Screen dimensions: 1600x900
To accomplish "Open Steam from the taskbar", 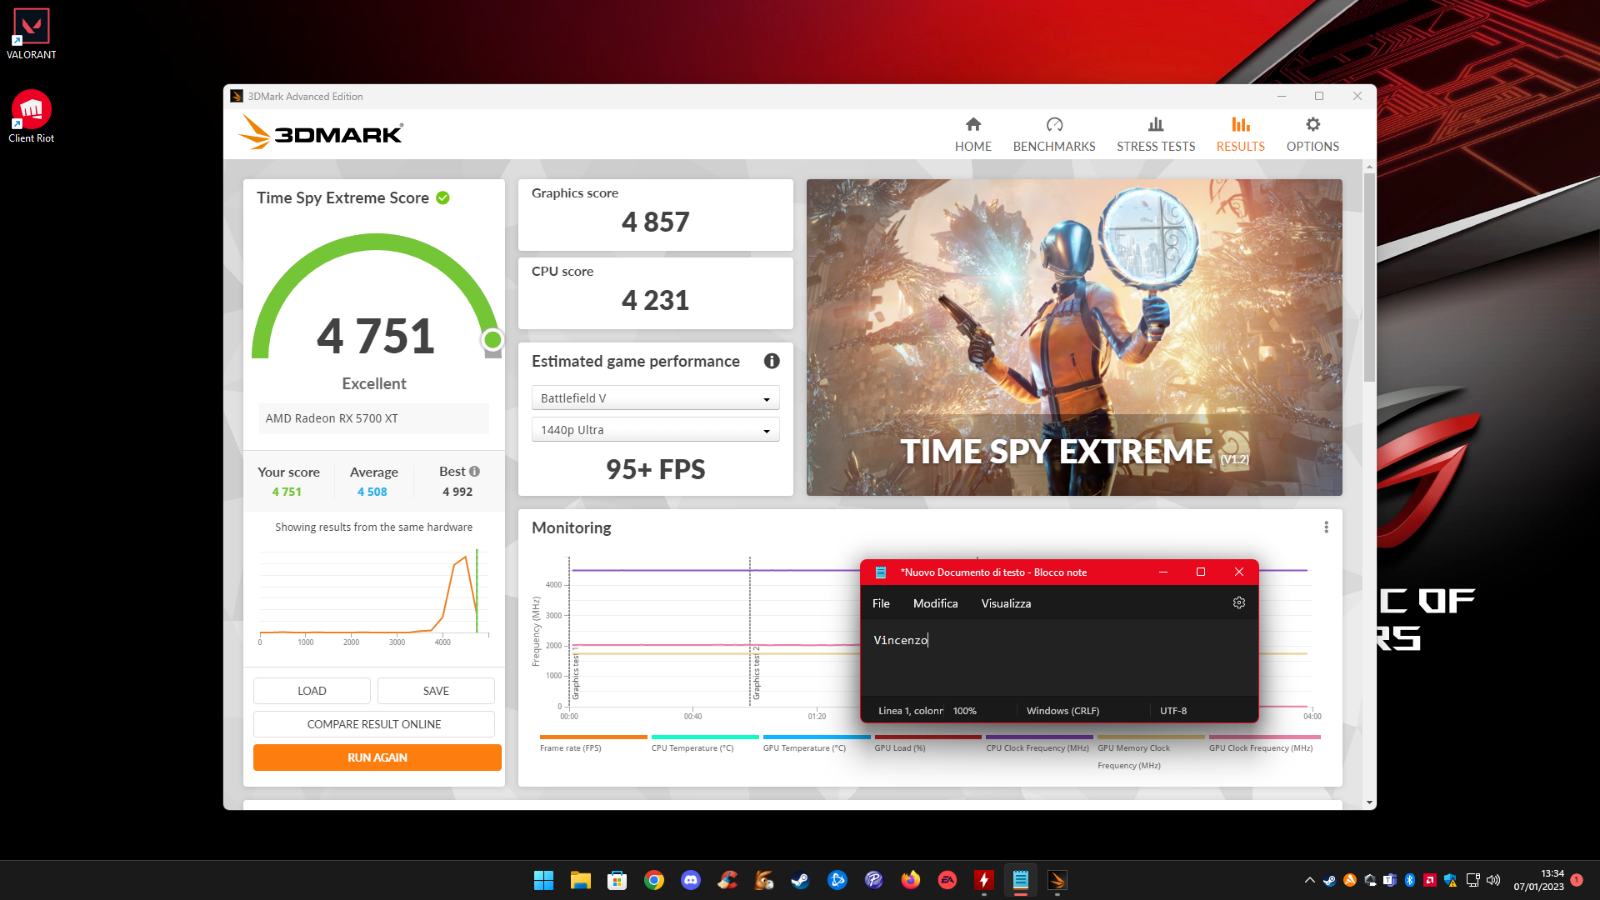I will coord(800,880).
